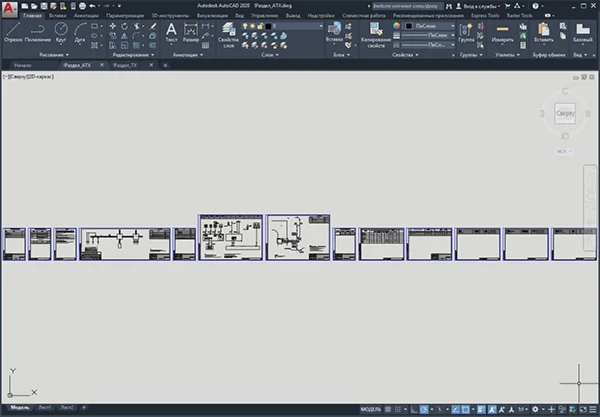Open Свойства слоя (Layer Properties)
The height and width of the screenshot is (417, 600).
pos(228,34)
